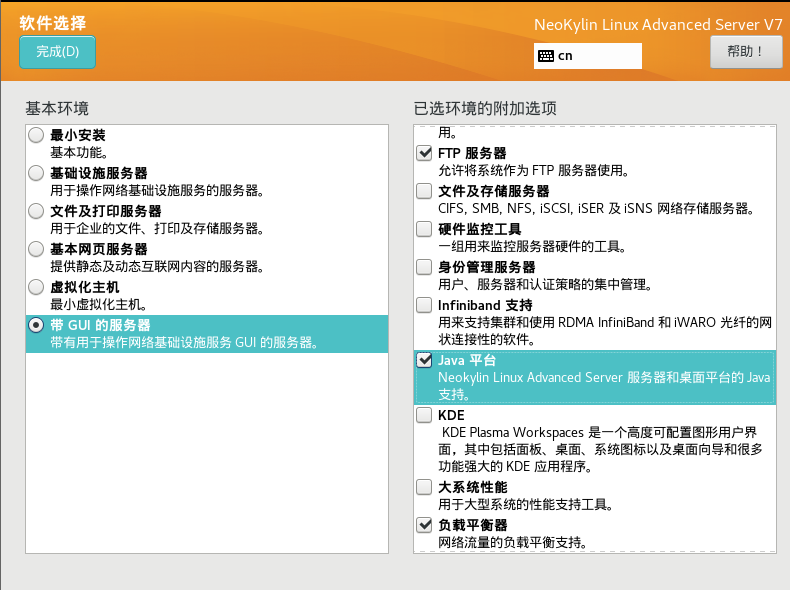The height and width of the screenshot is (590, 790).
Task: Check the 硬件监控工具 checkbox
Action: point(424,229)
